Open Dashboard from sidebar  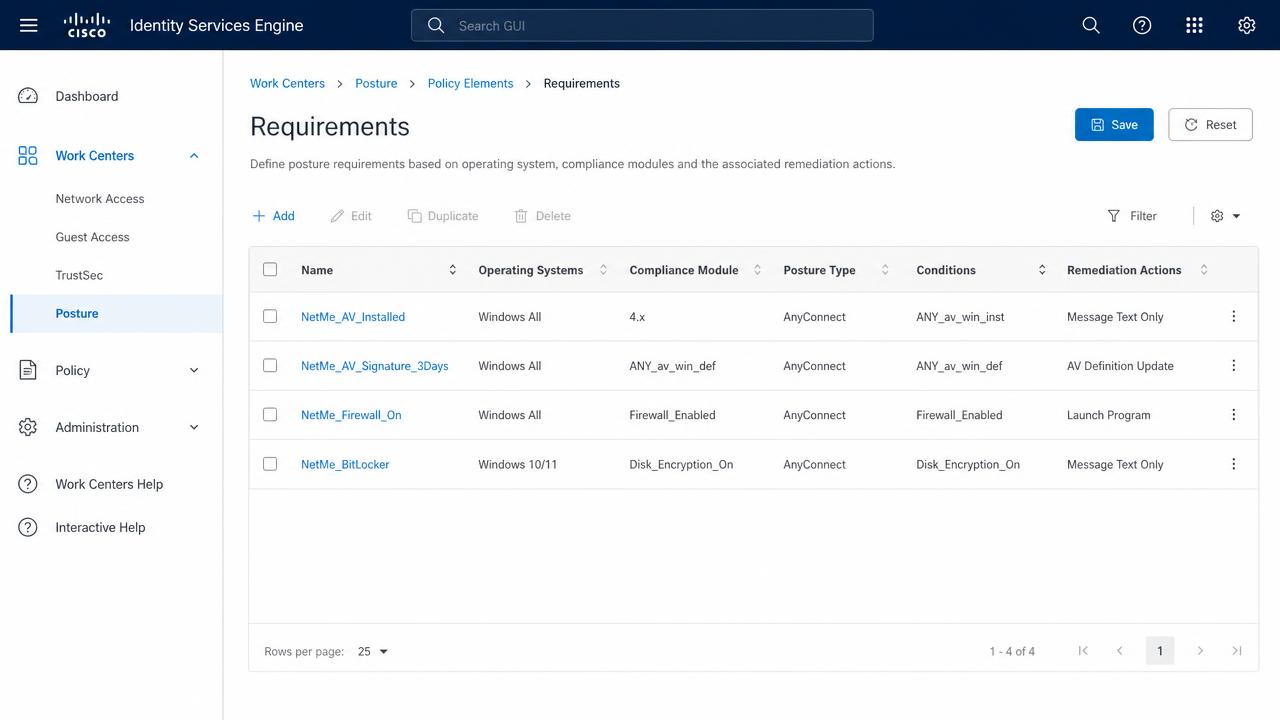point(87,96)
